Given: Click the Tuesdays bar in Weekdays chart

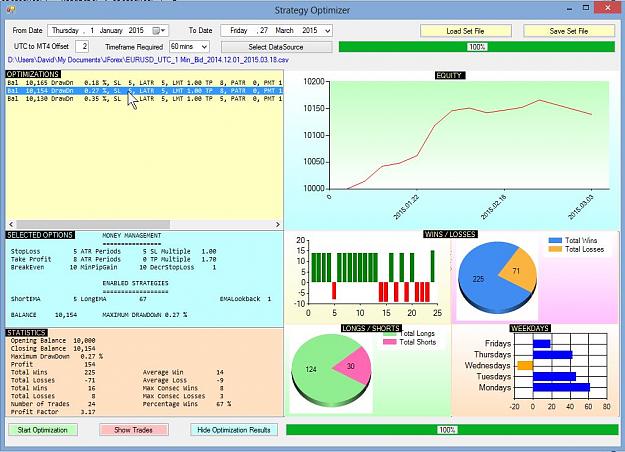Looking at the screenshot, I should click(x=554, y=376).
